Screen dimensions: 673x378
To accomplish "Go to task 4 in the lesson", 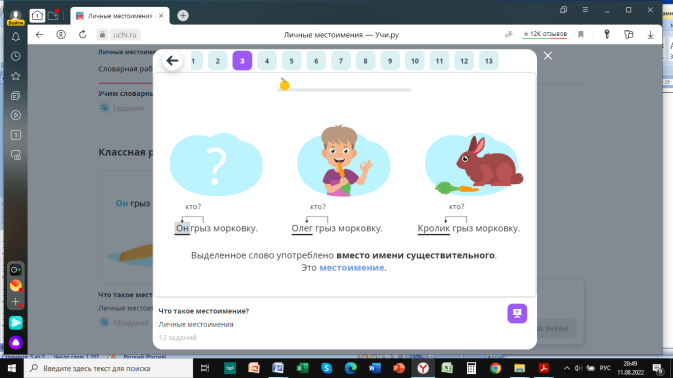I will [x=267, y=61].
